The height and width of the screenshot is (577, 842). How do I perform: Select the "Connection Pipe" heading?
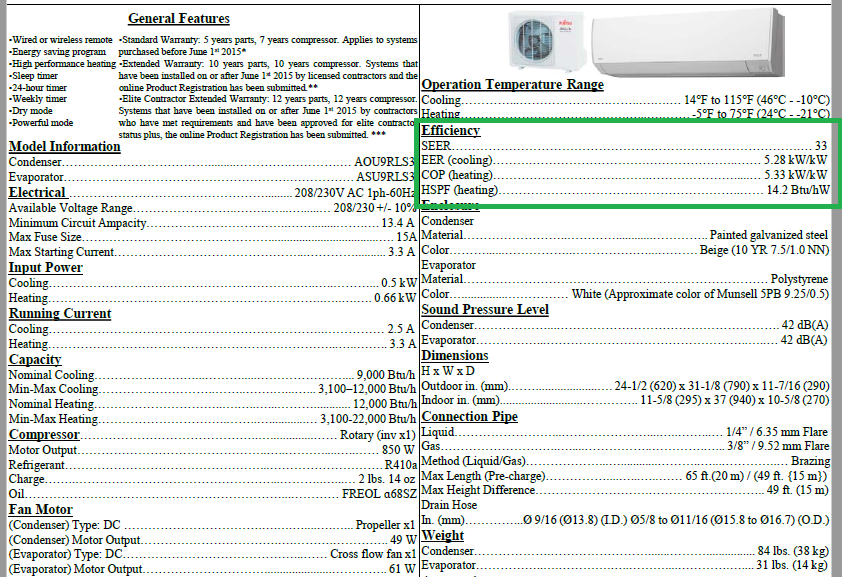click(x=469, y=417)
